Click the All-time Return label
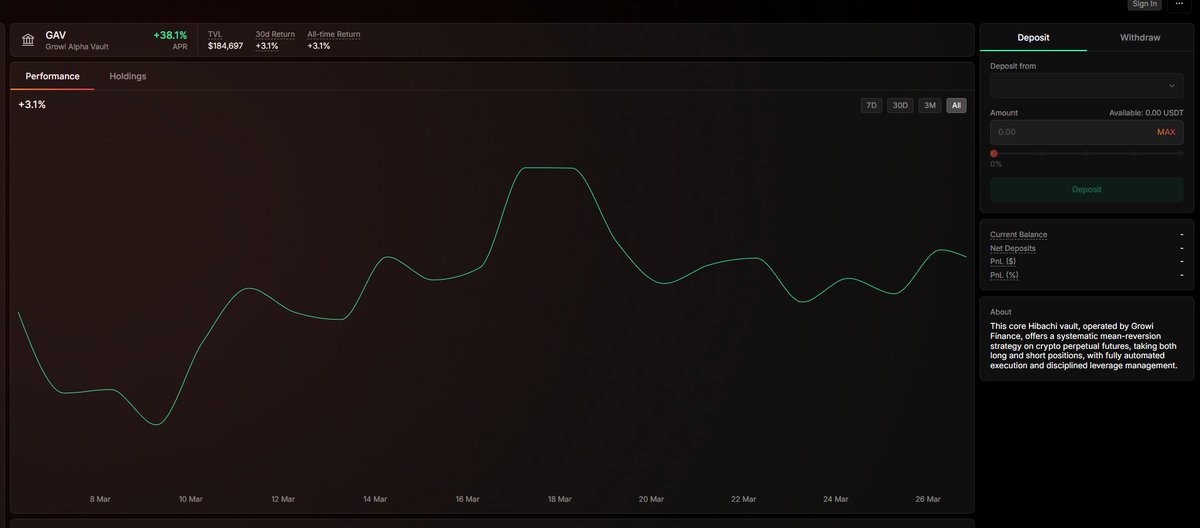Screen dimensions: 1200x528 click(x=334, y=34)
